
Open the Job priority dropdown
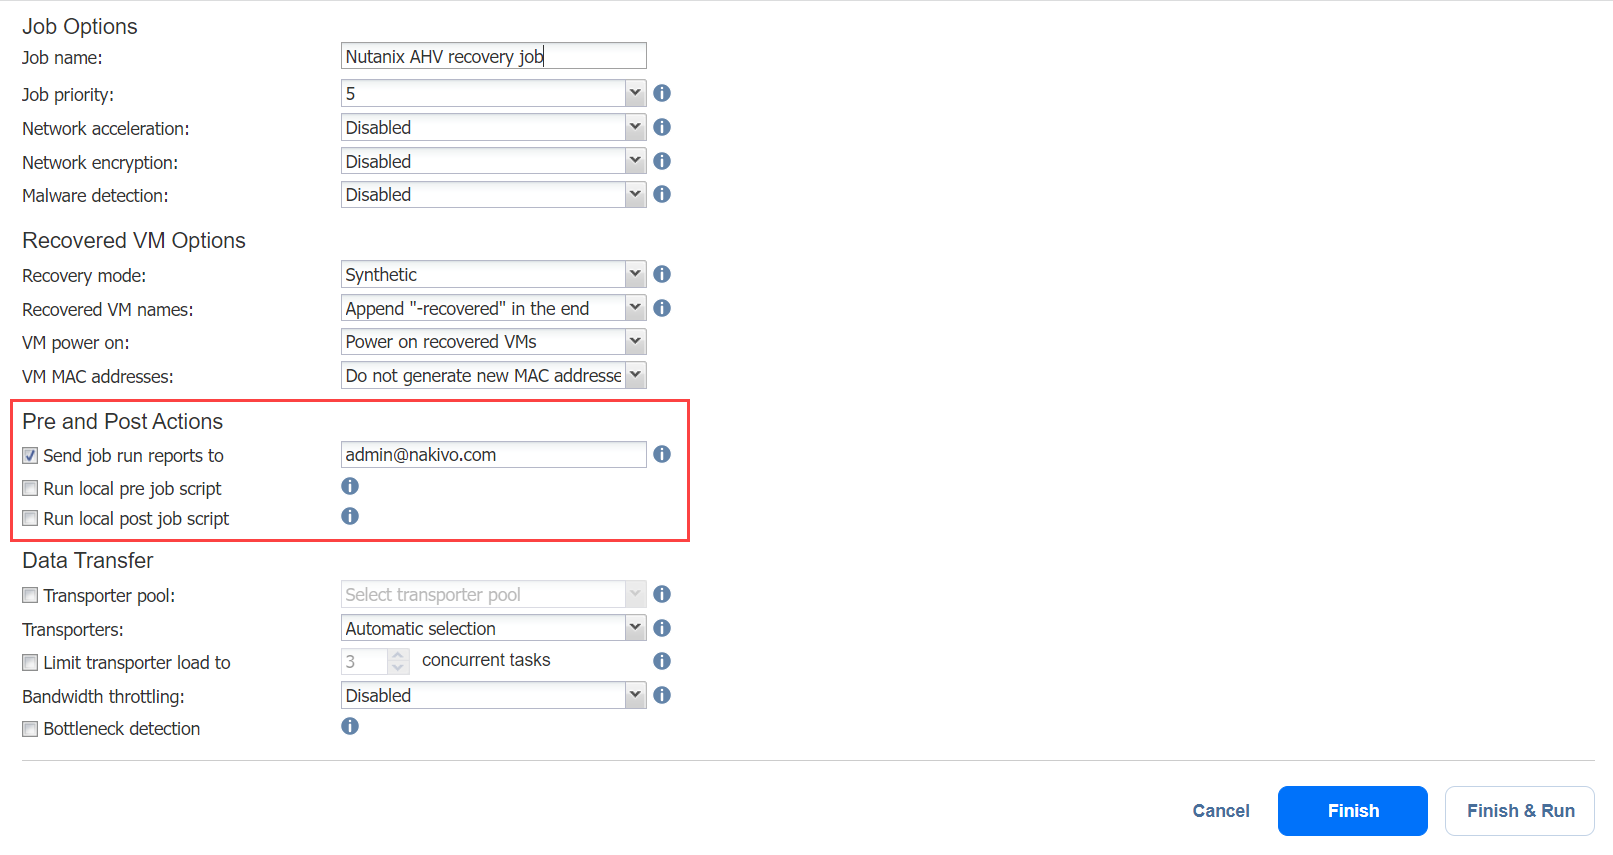[x=493, y=93]
